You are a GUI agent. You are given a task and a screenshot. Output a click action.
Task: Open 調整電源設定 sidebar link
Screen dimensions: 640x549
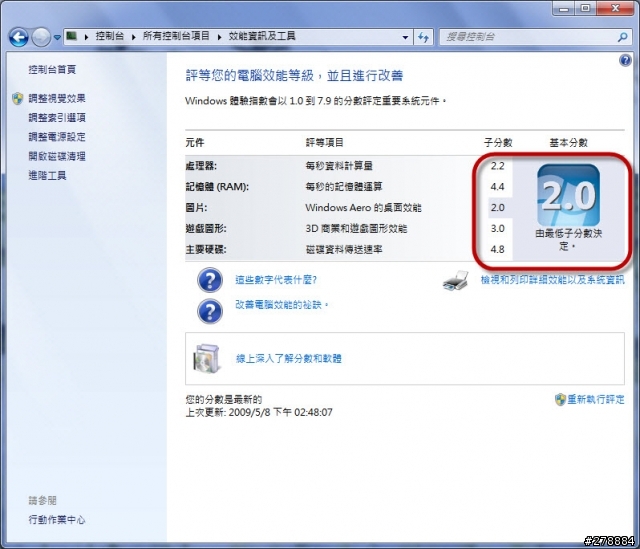pos(57,137)
